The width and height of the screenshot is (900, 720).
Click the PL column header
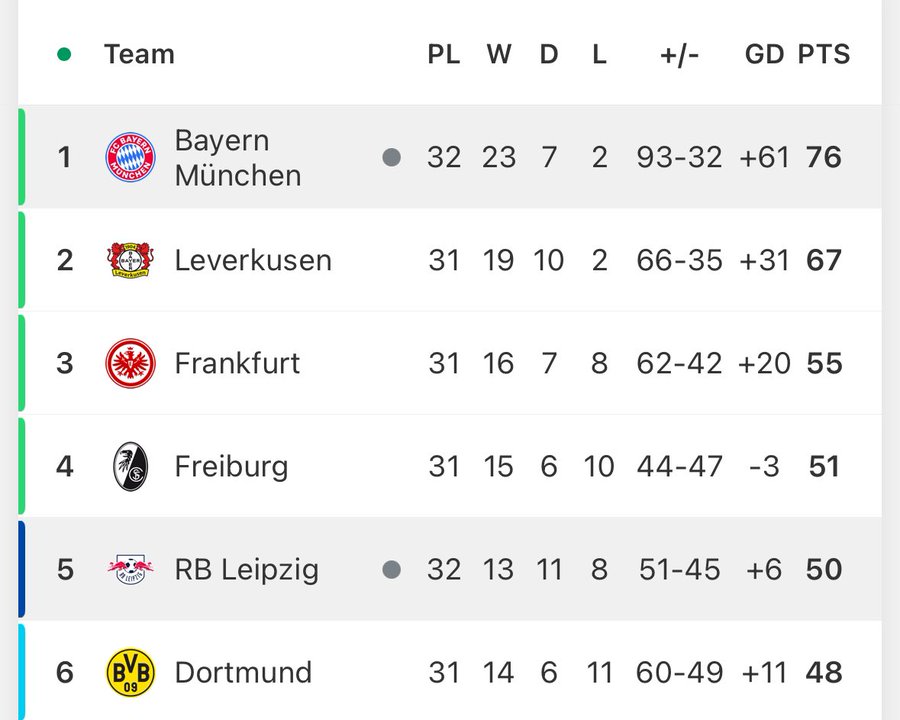pyautogui.click(x=444, y=54)
